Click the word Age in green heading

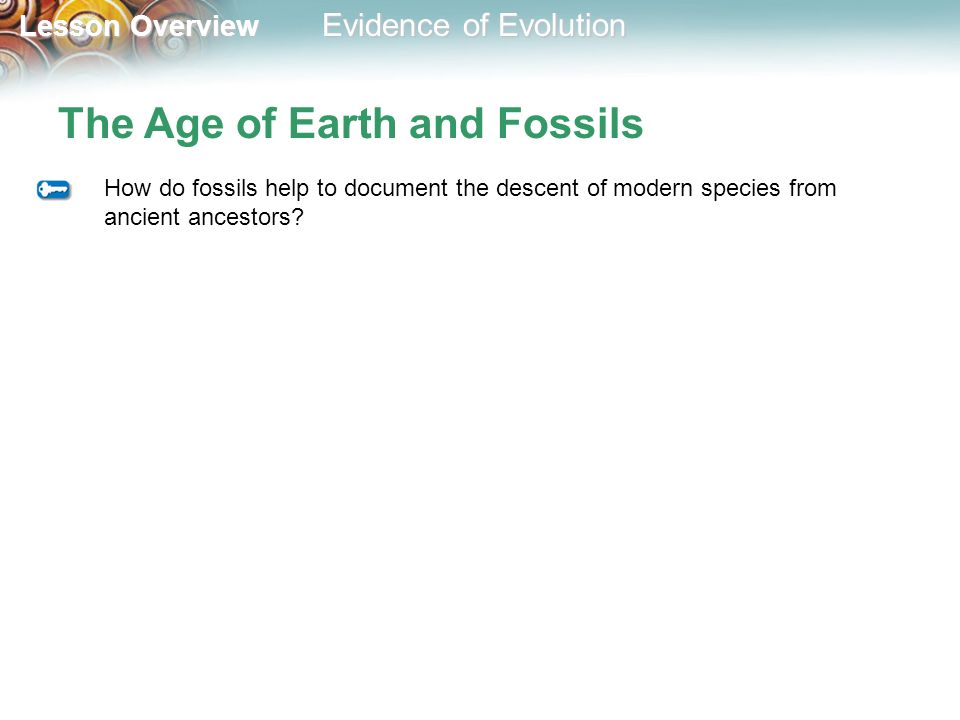[184, 126]
